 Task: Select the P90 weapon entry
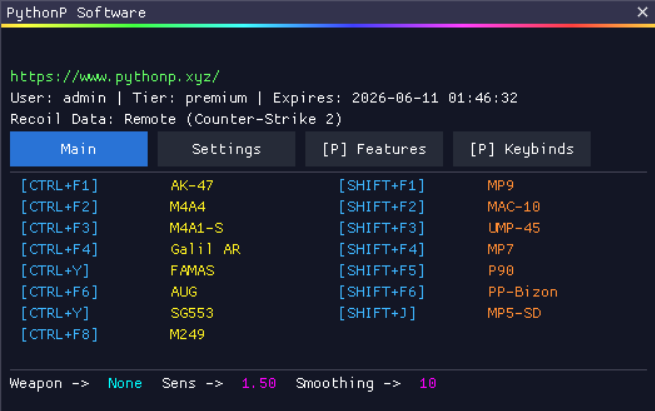click(x=501, y=271)
